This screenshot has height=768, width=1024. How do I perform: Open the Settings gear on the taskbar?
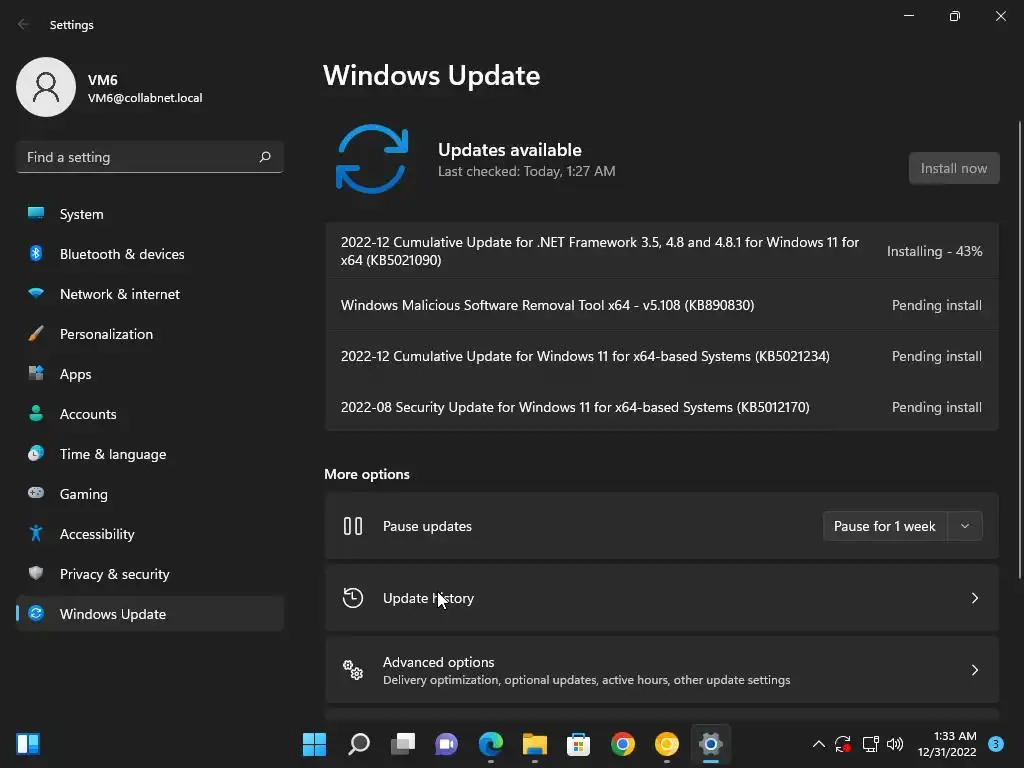pos(711,744)
